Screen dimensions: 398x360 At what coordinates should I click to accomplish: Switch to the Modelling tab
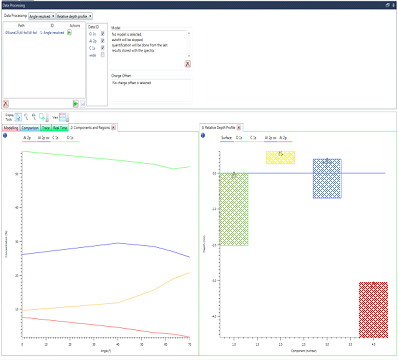[11, 128]
